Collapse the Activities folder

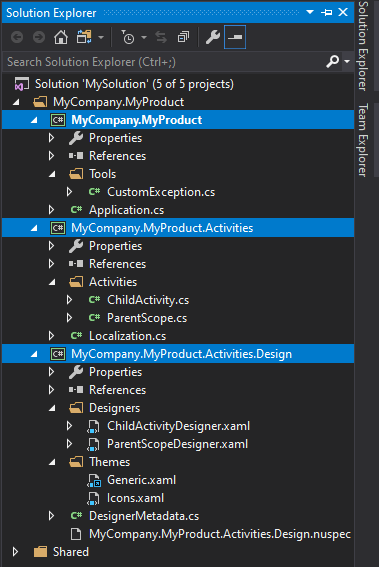click(52, 282)
